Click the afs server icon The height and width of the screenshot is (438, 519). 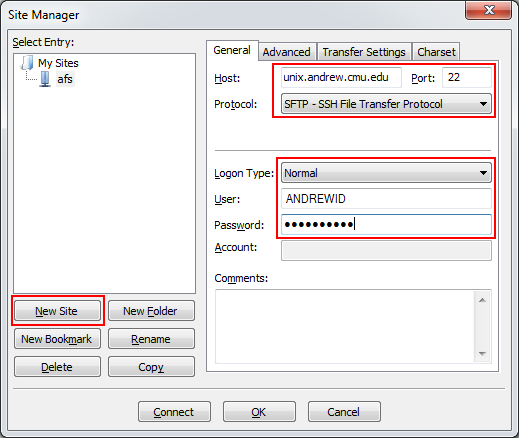[x=45, y=79]
